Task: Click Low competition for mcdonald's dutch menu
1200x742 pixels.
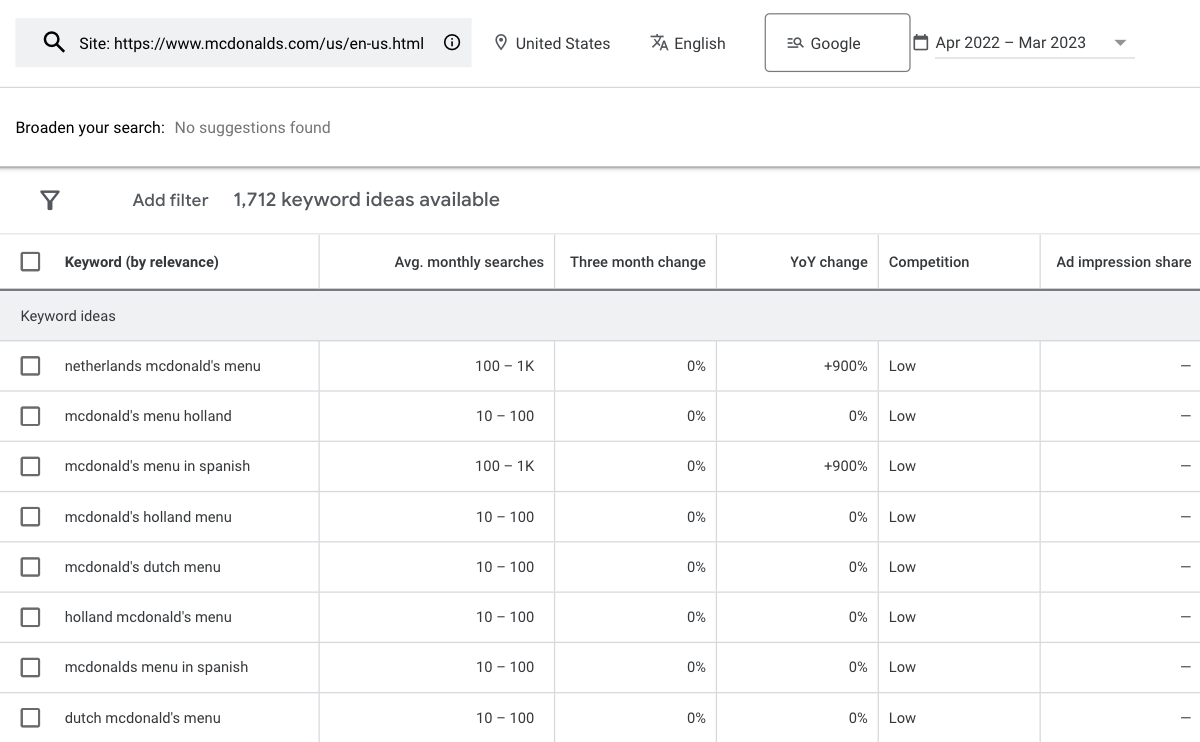Action: click(x=902, y=567)
